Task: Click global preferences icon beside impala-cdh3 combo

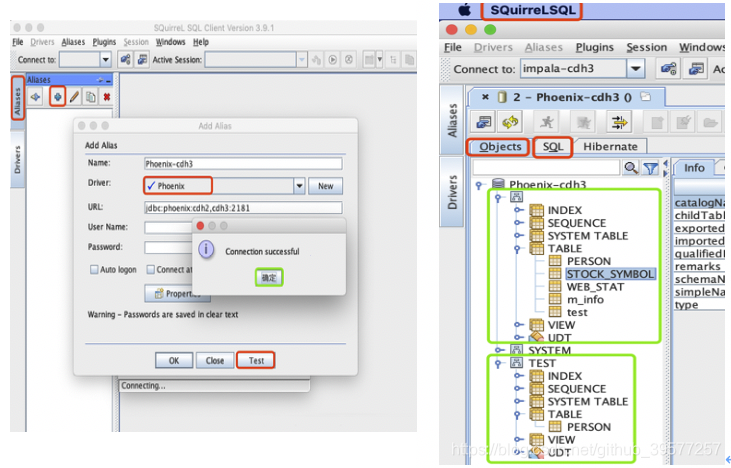Action: [x=669, y=69]
